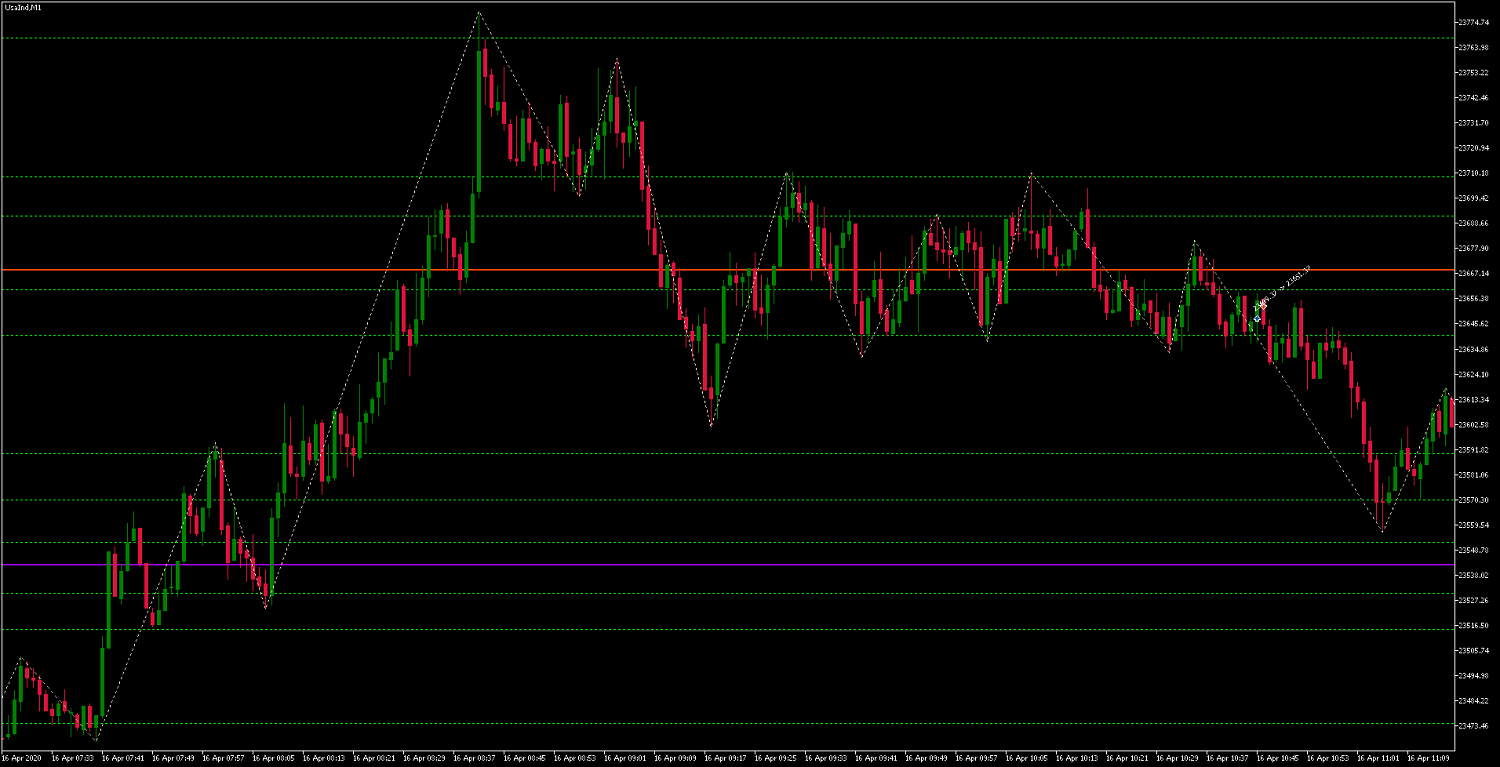Click price label 23667.14 on price scale

1474,273
